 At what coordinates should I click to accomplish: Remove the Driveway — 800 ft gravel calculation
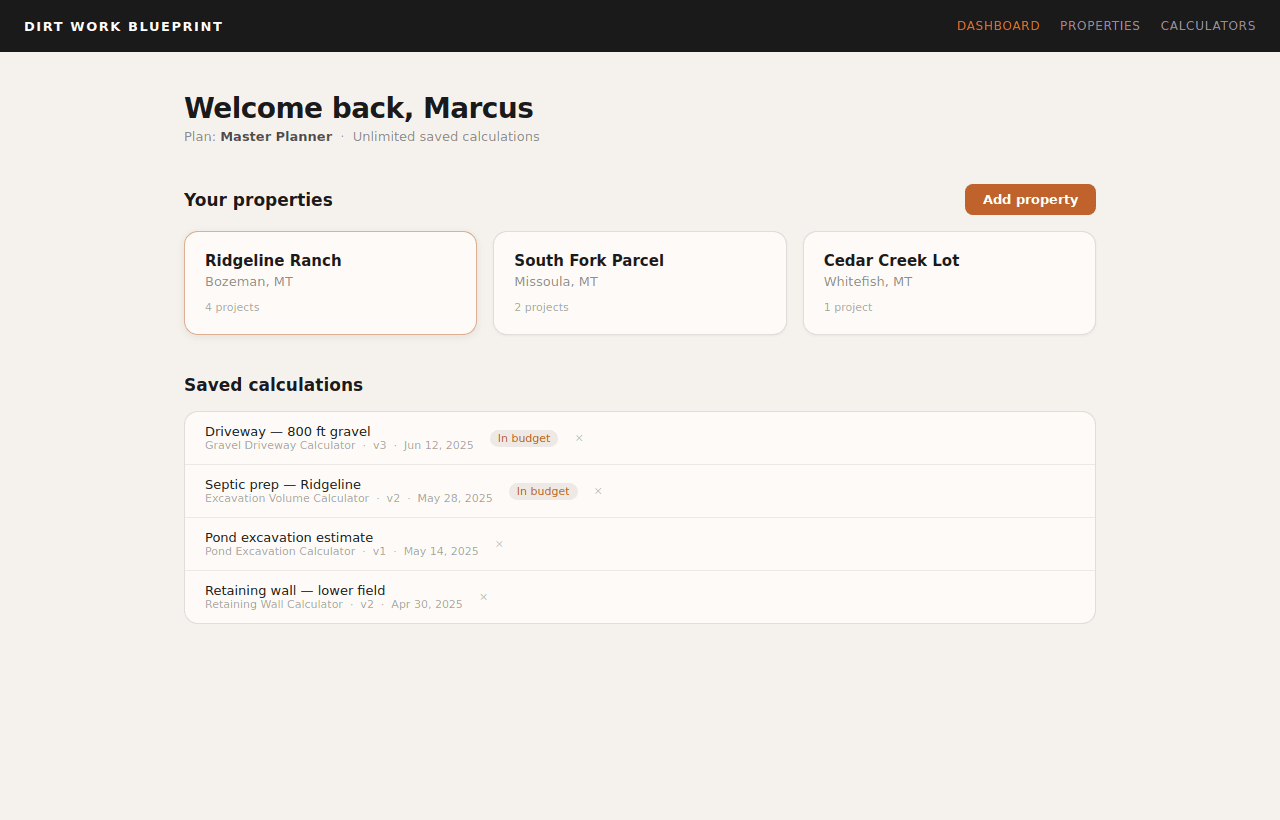(579, 438)
